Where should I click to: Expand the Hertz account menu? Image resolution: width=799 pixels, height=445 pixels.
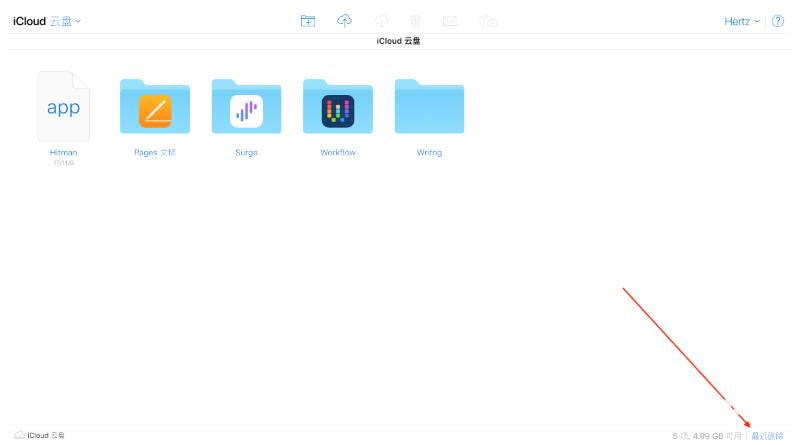(742, 21)
